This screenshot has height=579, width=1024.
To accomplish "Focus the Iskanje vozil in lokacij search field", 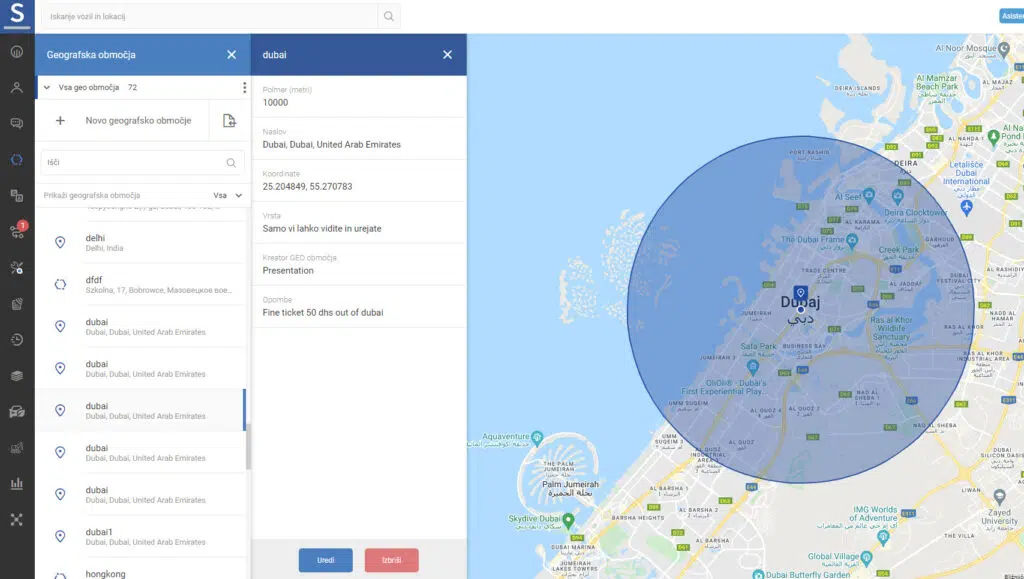I will (x=209, y=16).
